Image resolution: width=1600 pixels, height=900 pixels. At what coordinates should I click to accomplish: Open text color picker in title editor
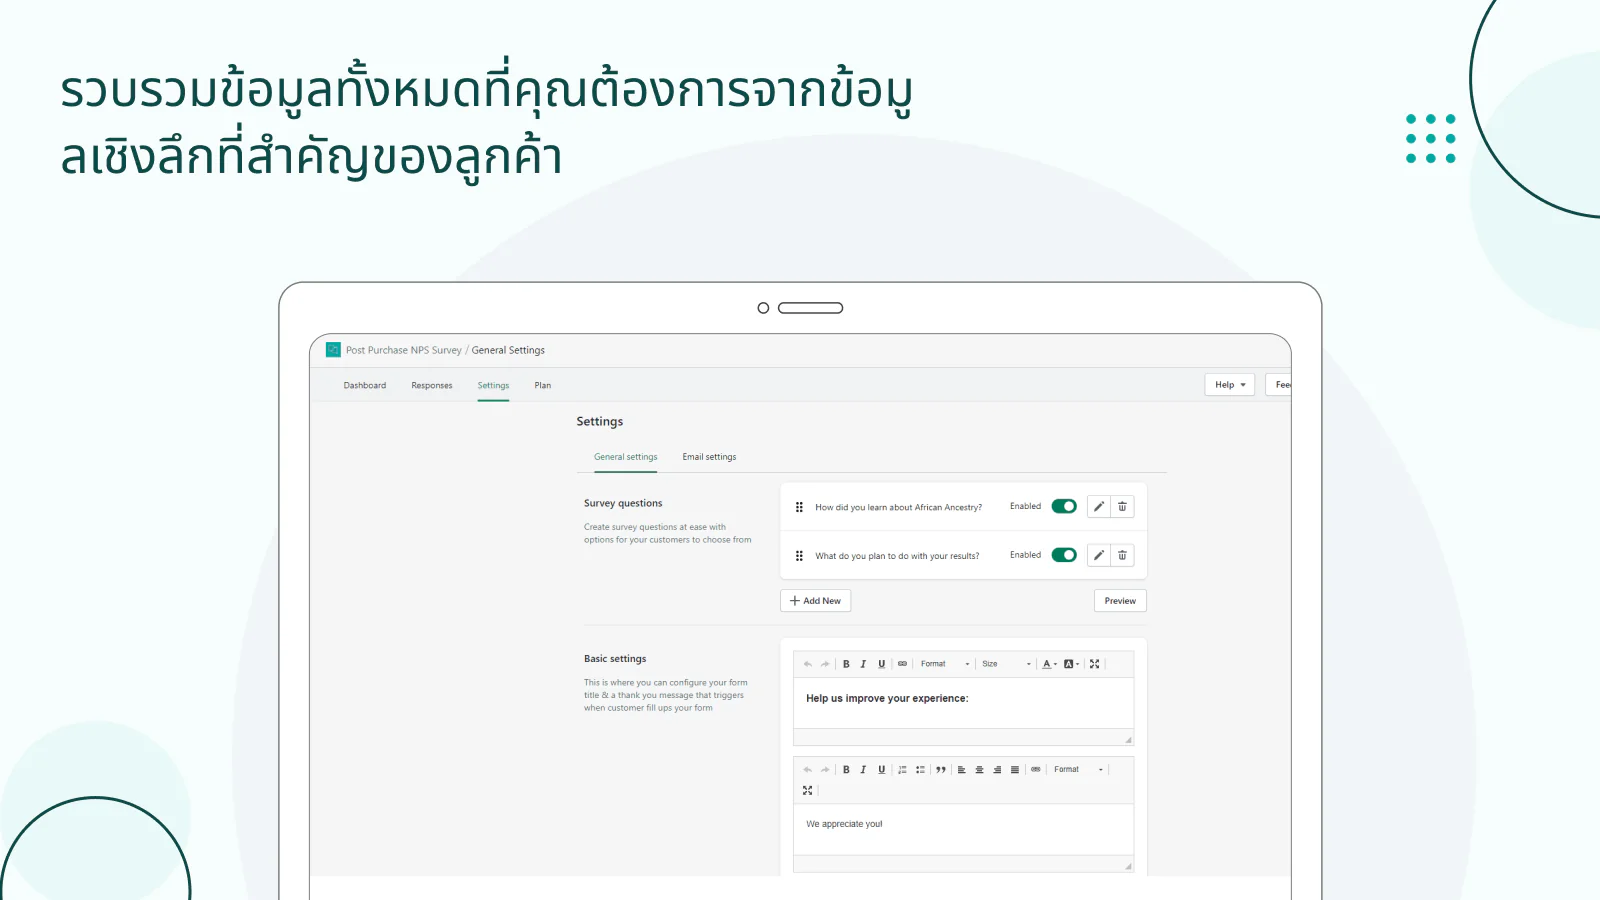pyautogui.click(x=1049, y=664)
